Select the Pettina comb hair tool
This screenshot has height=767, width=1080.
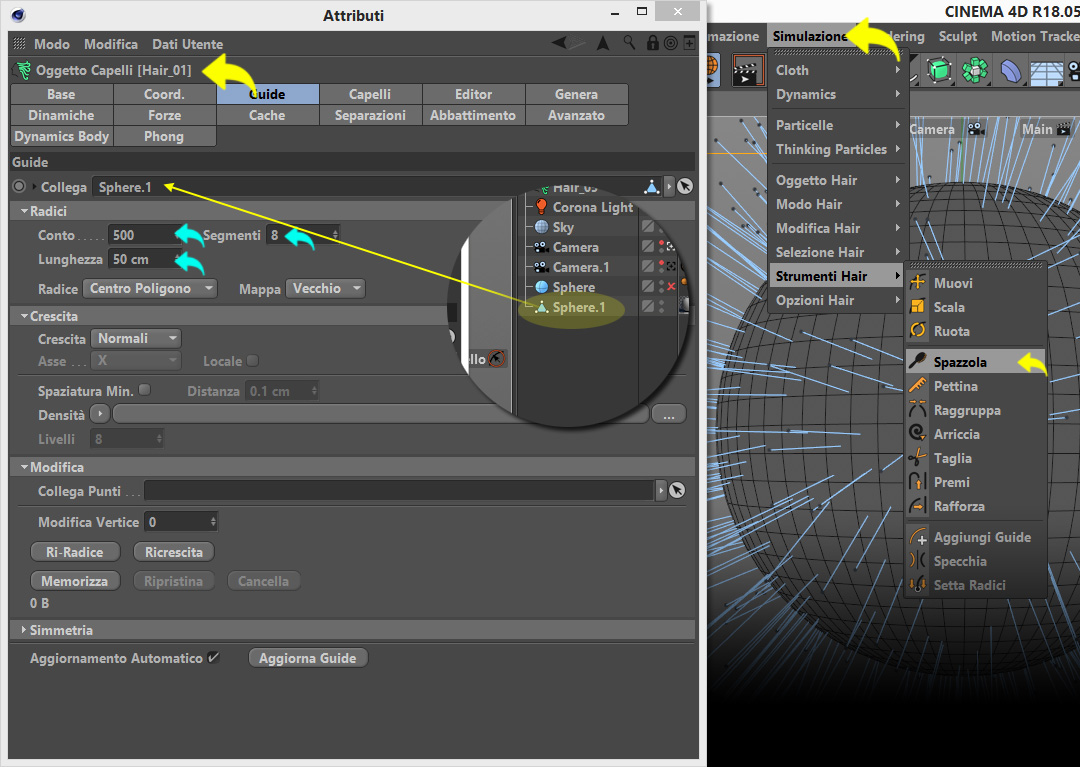pyautogui.click(x=975, y=386)
